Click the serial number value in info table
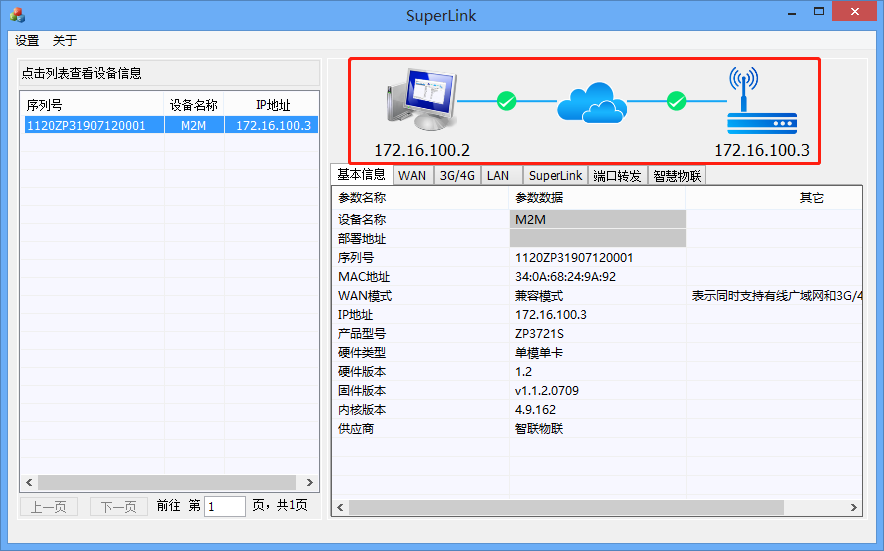Screen dimensions: 884x551 click(x=574, y=258)
